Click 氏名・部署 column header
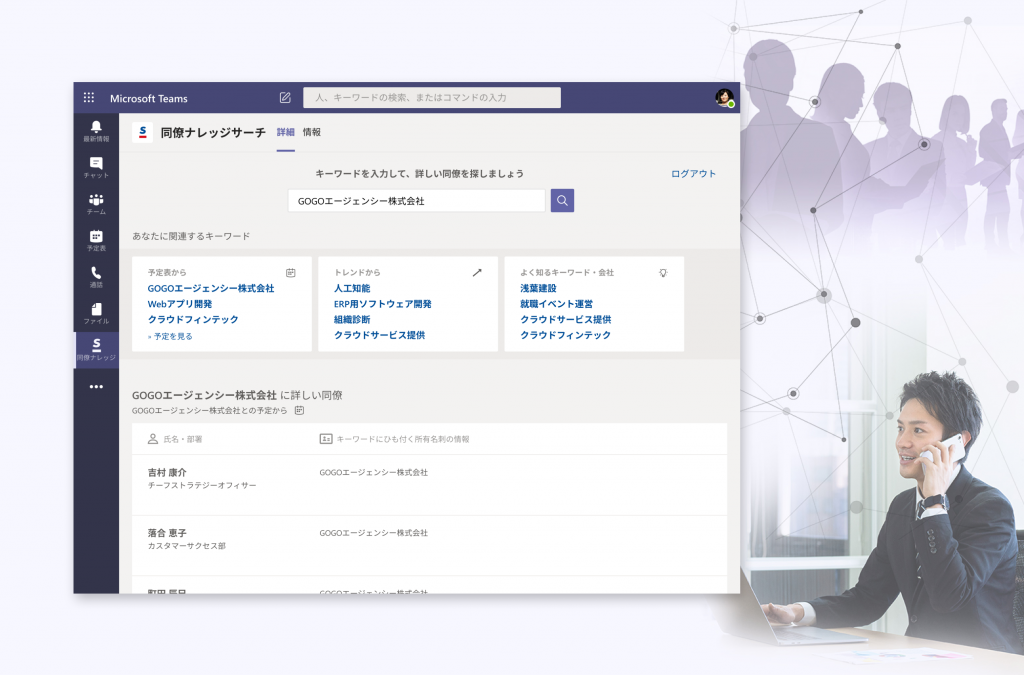1024x675 pixels. (x=183, y=439)
